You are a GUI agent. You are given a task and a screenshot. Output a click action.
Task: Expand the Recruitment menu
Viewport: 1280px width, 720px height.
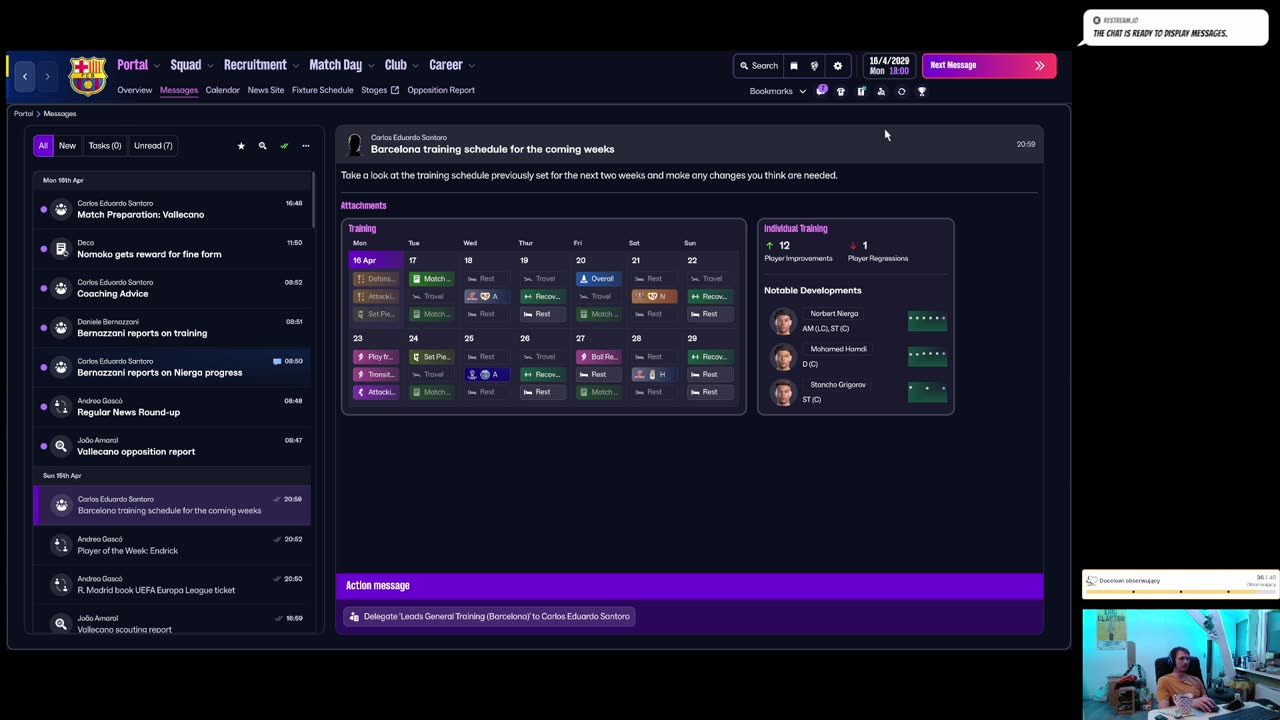coord(261,65)
